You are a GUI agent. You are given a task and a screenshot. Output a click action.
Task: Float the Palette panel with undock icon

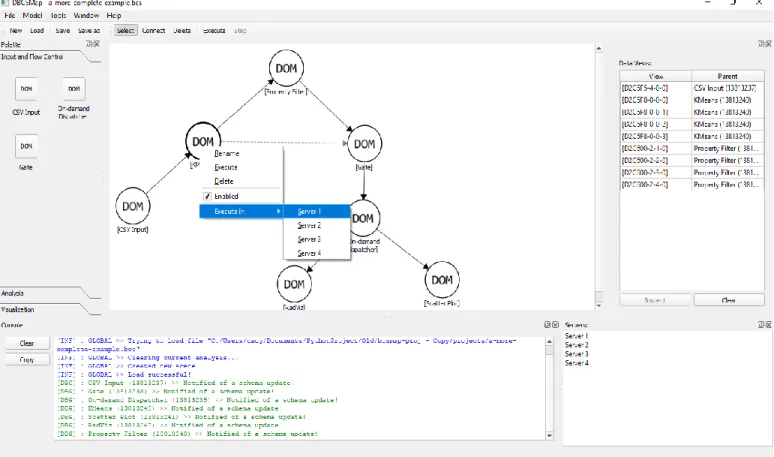pos(90,44)
